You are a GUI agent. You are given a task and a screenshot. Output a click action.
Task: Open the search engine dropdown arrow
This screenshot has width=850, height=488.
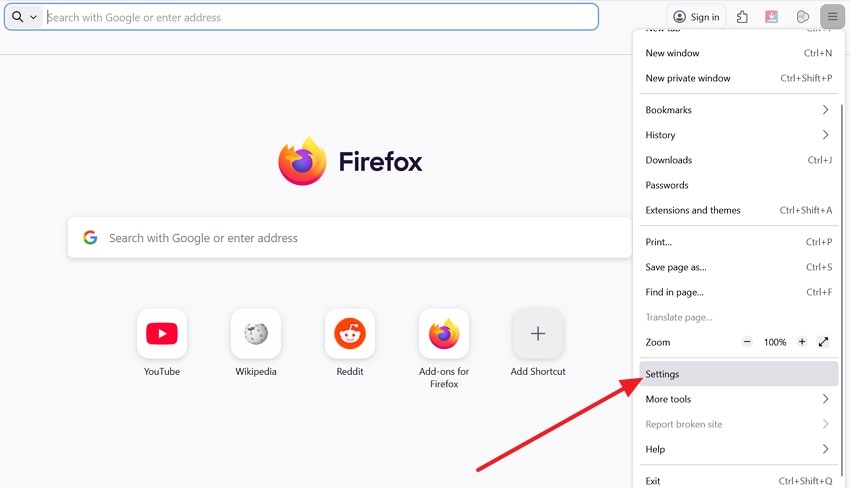pyautogui.click(x=33, y=17)
